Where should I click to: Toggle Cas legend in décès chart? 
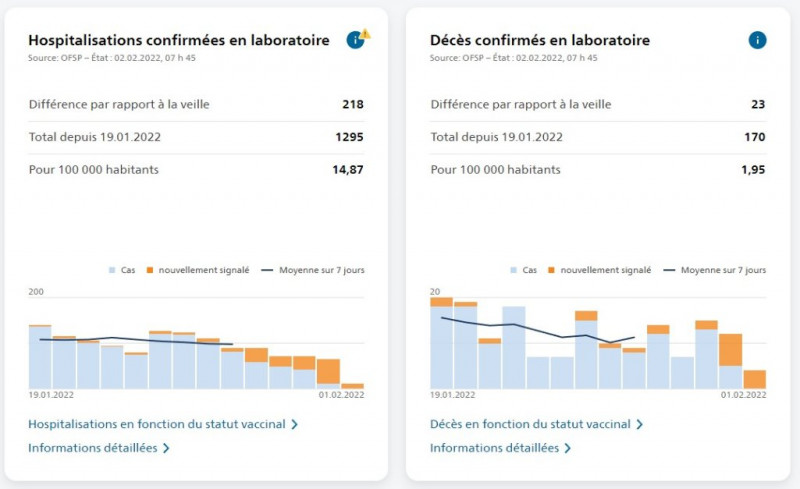click(x=523, y=270)
